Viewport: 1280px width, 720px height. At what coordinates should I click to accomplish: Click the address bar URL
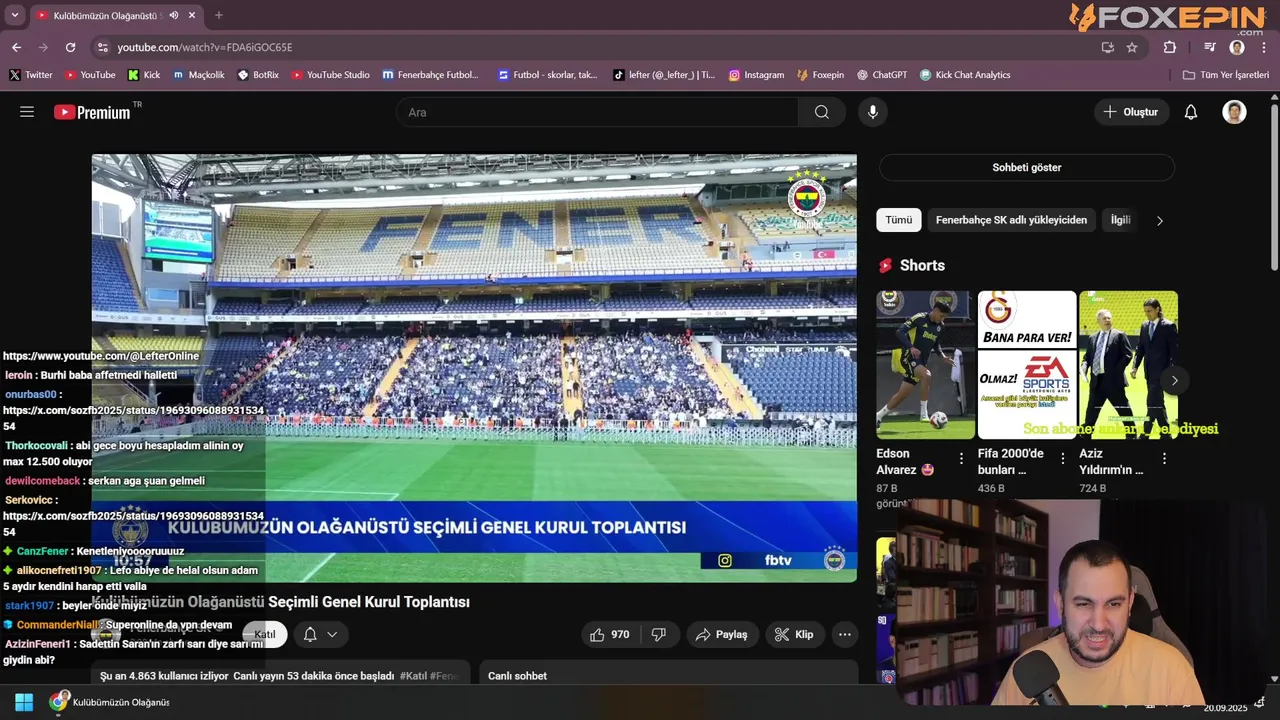coord(205,47)
